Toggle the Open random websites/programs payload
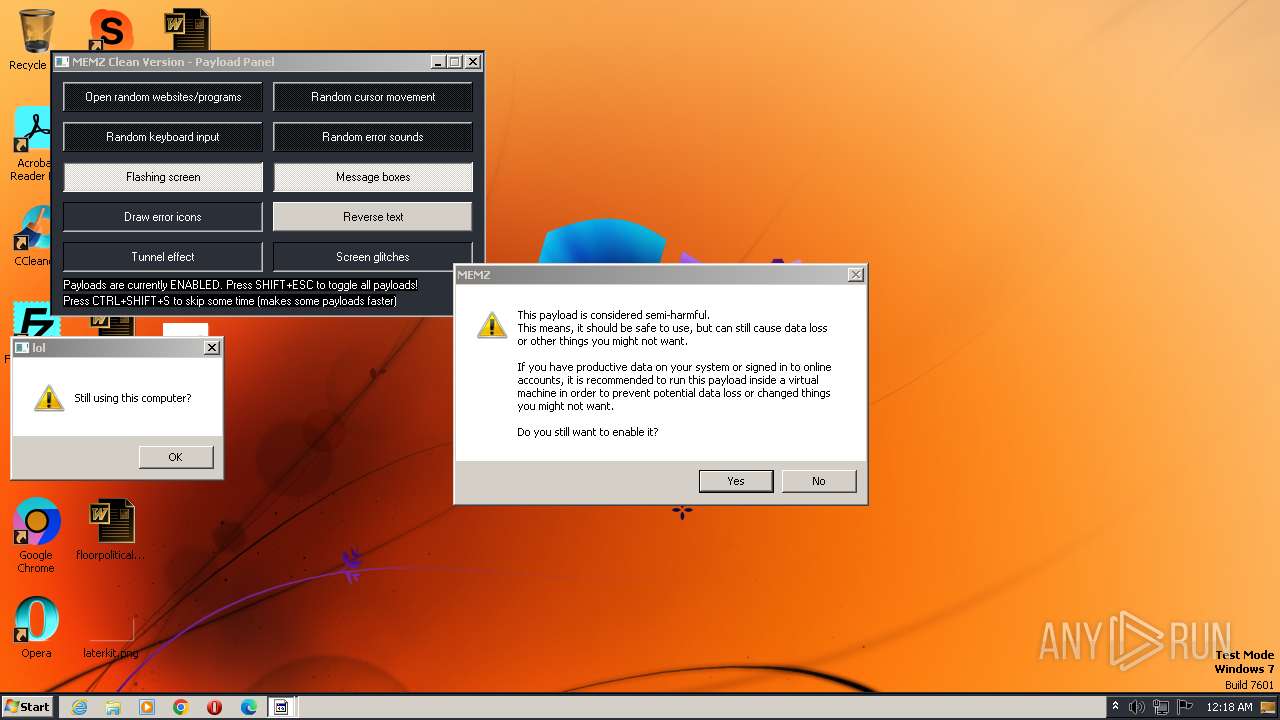The image size is (1280, 720). tap(163, 97)
